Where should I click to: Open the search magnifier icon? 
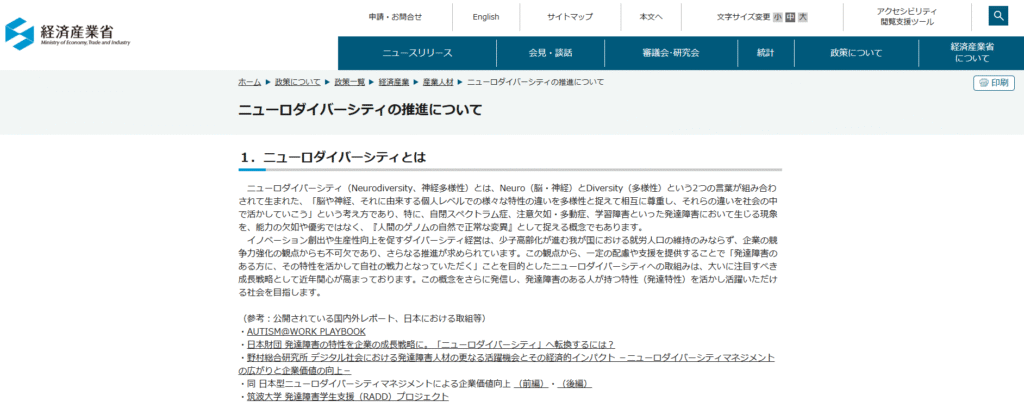point(999,16)
